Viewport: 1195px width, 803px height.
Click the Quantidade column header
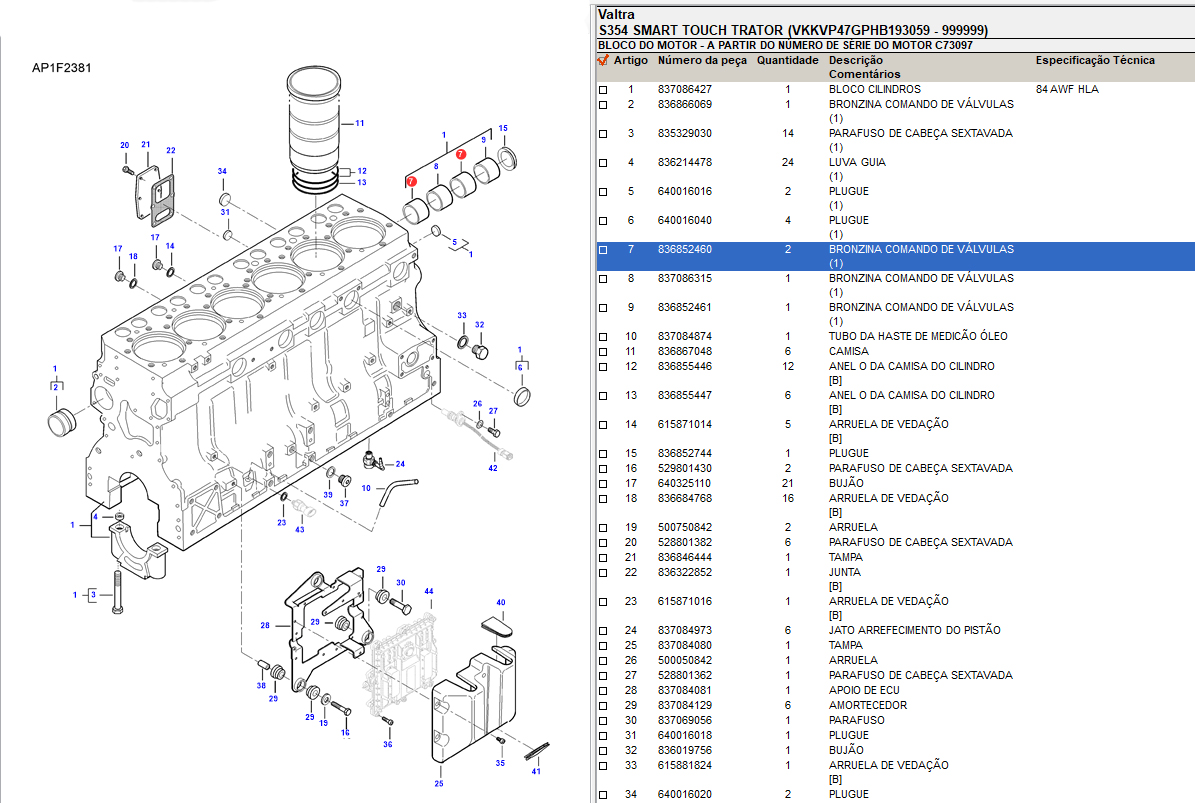pyautogui.click(x=787, y=60)
